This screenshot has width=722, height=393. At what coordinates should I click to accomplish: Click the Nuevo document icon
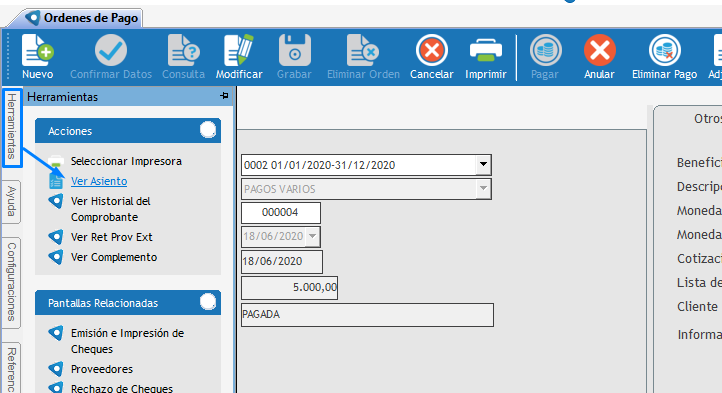pyautogui.click(x=37, y=50)
